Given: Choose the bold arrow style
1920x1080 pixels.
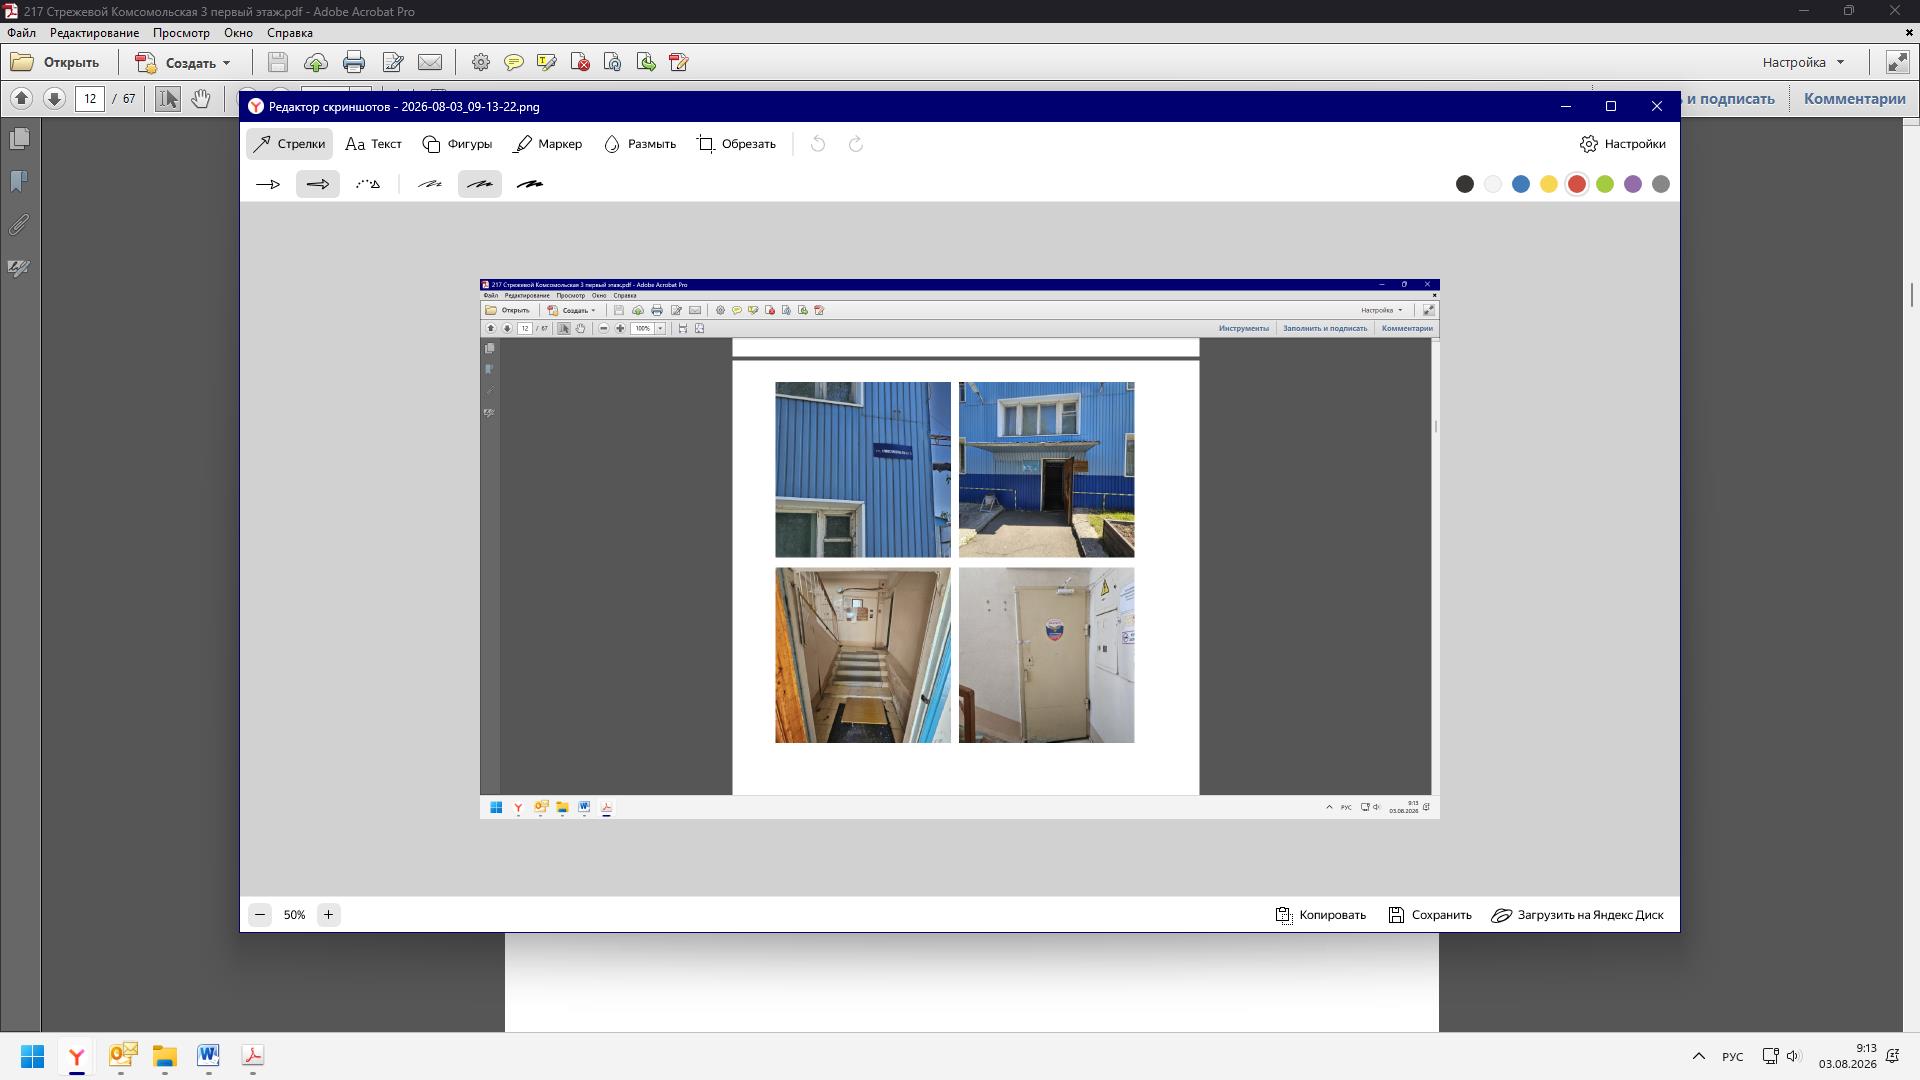Looking at the screenshot, I should 318,184.
